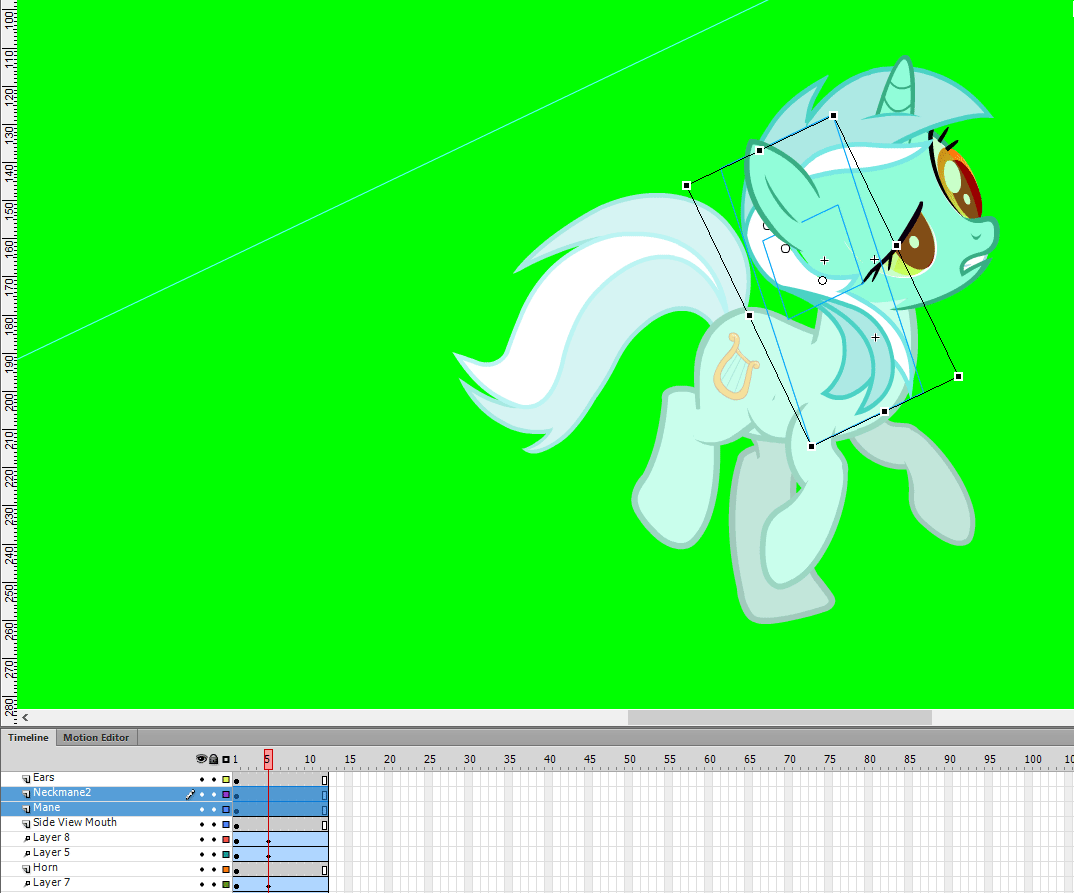Click the blue outline swatch of Mane

[226, 809]
